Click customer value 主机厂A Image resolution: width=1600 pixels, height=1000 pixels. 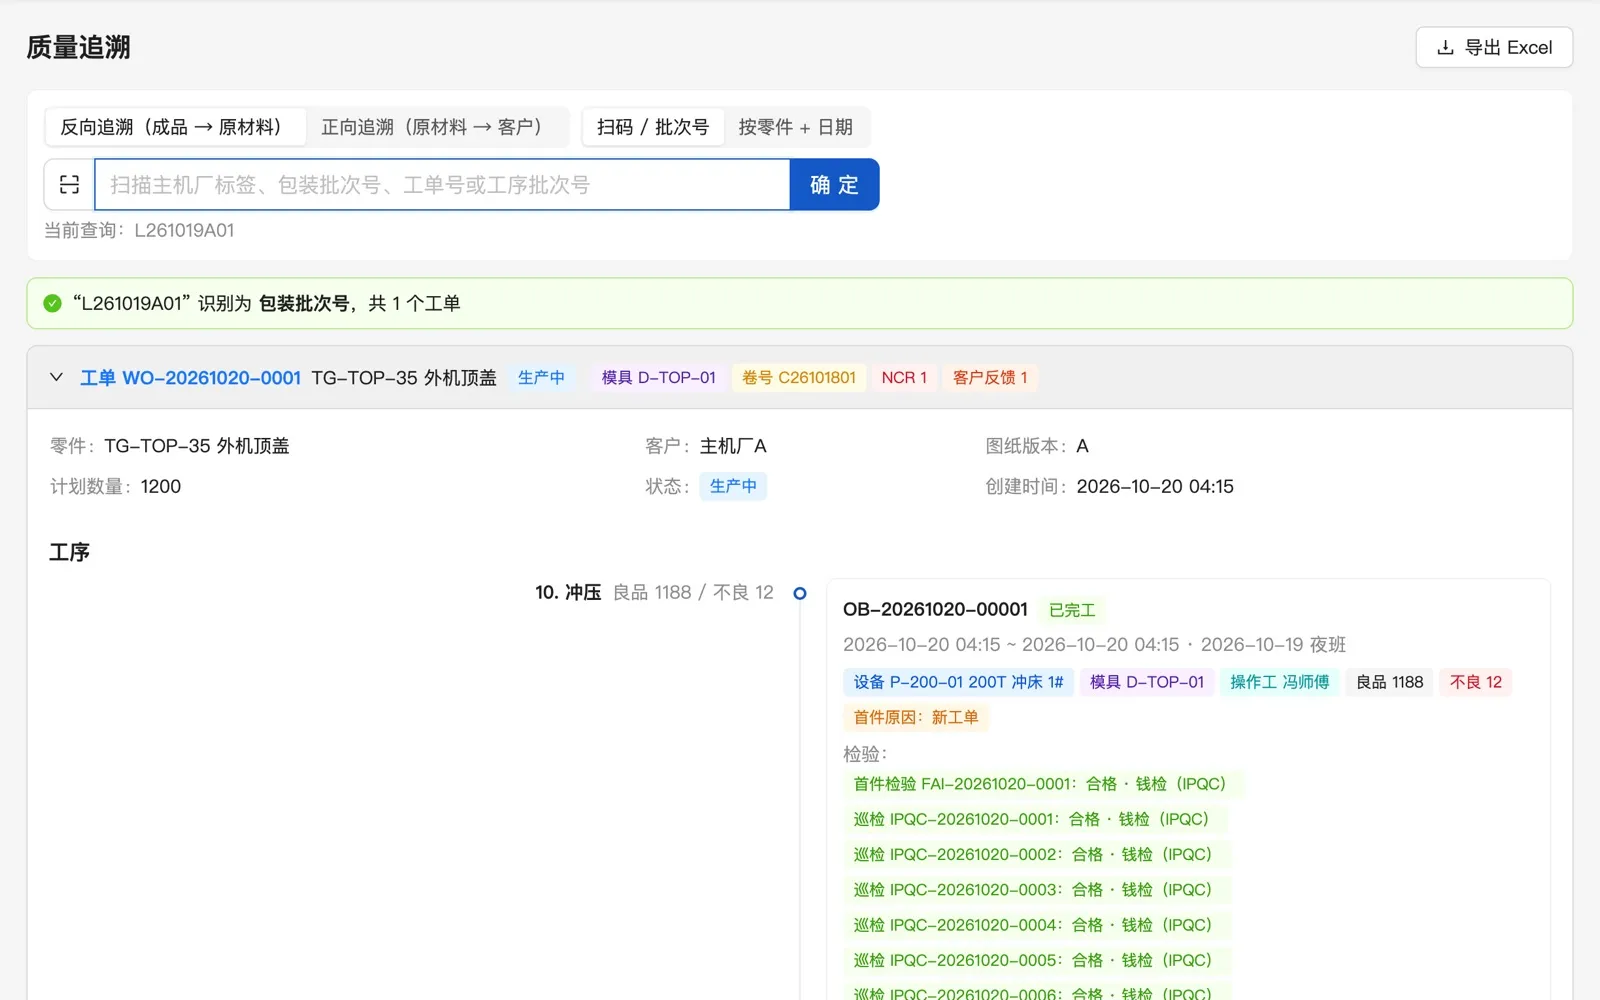click(x=733, y=446)
